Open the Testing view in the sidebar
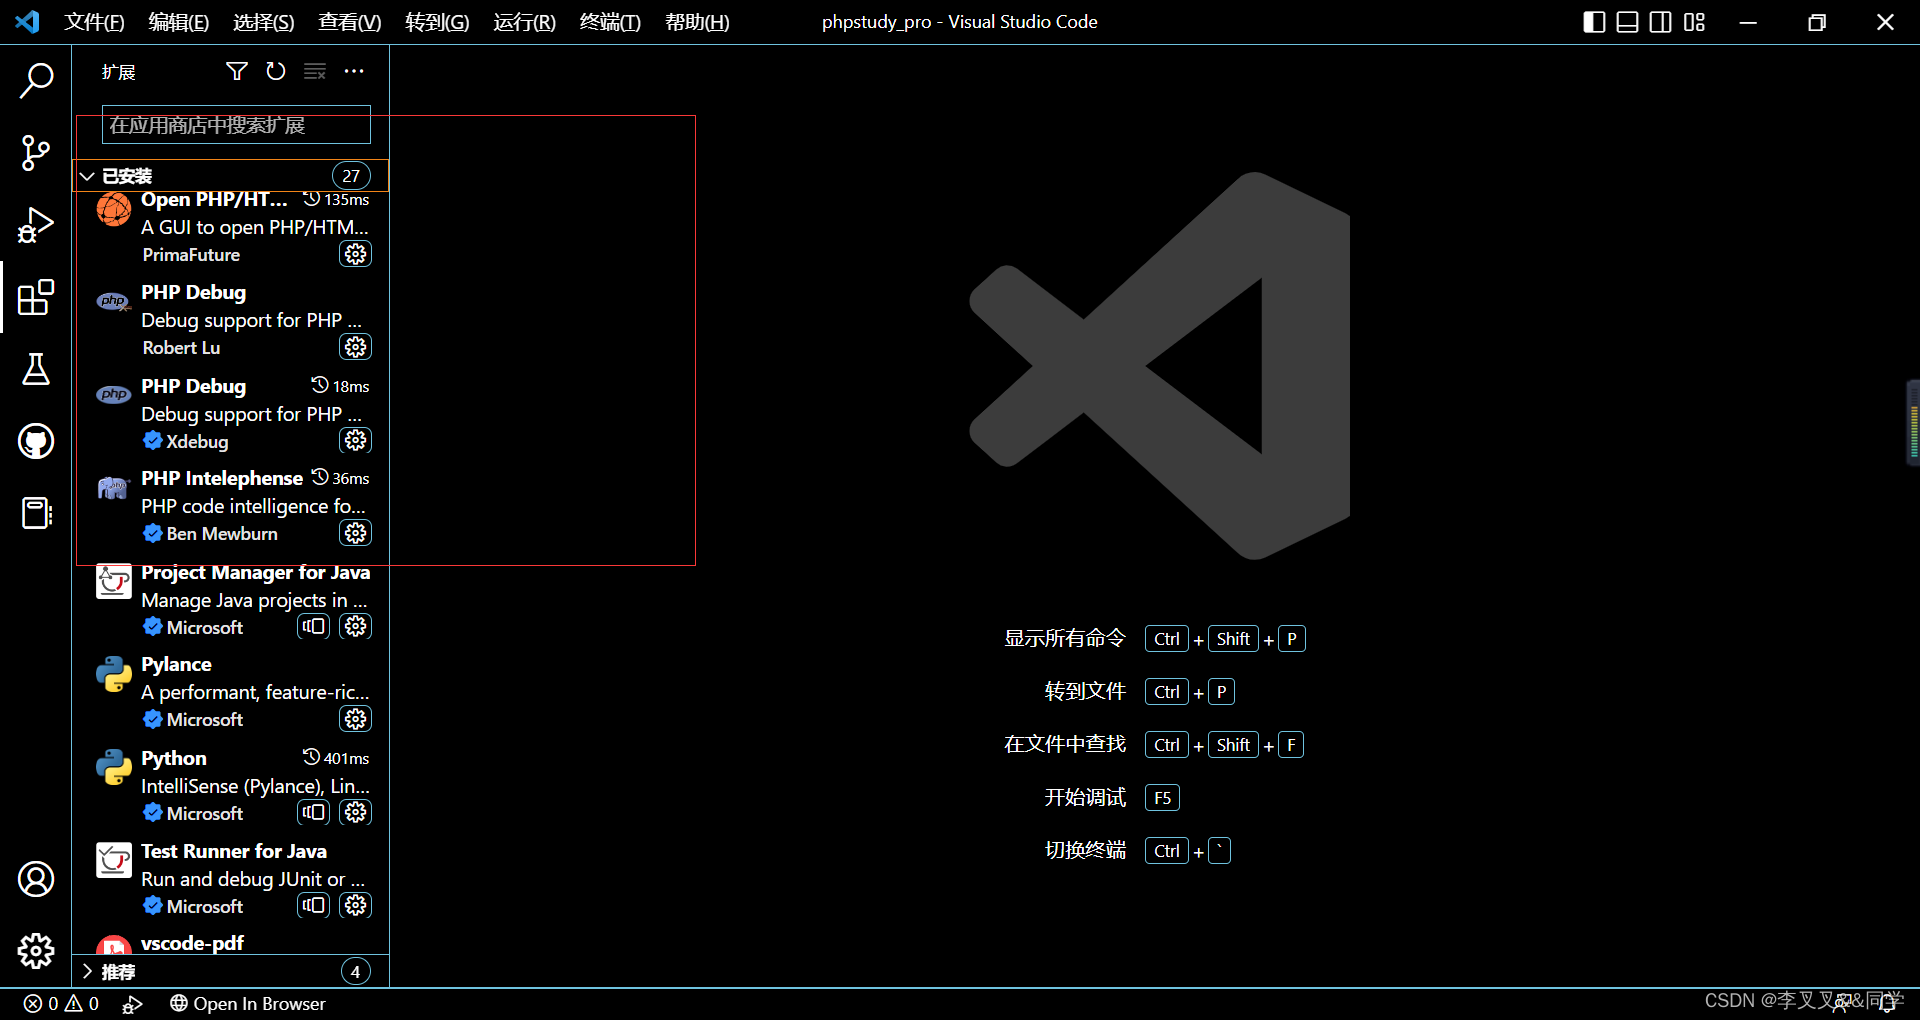This screenshot has height=1020, width=1920. (x=36, y=370)
